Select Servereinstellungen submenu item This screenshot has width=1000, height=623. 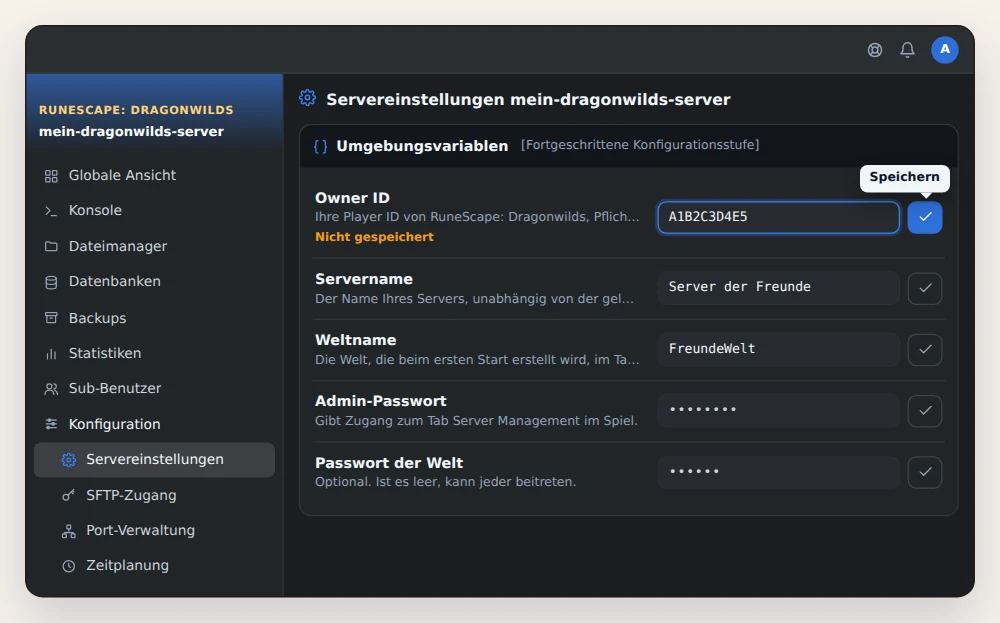[154, 460]
